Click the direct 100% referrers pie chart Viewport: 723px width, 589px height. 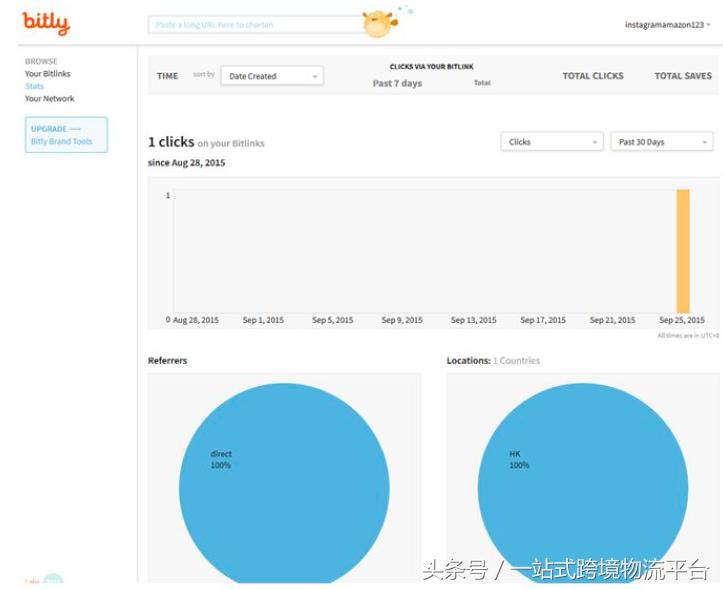[284, 482]
